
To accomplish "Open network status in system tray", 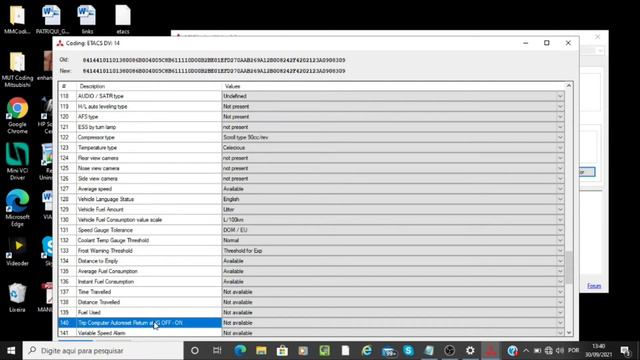I will pyautogui.click(x=549, y=351).
